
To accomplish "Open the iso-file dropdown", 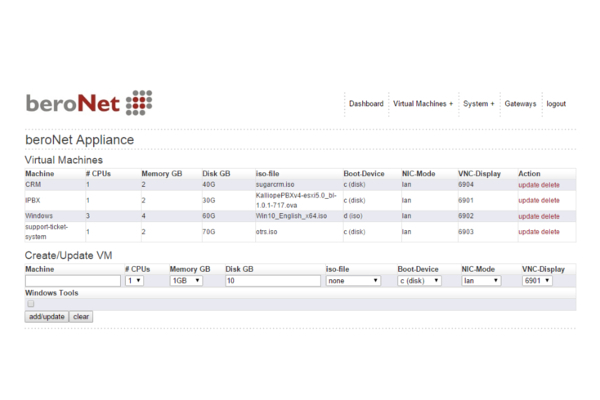I will [x=353, y=281].
